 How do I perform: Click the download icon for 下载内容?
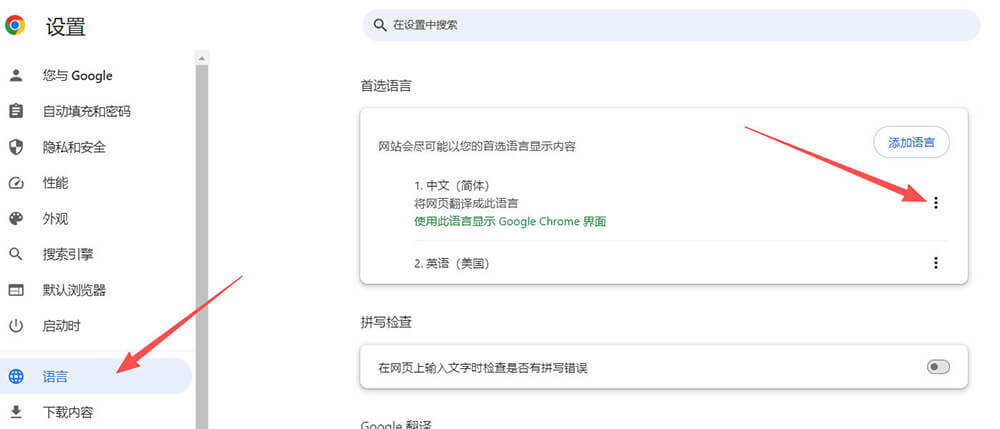click(15, 412)
